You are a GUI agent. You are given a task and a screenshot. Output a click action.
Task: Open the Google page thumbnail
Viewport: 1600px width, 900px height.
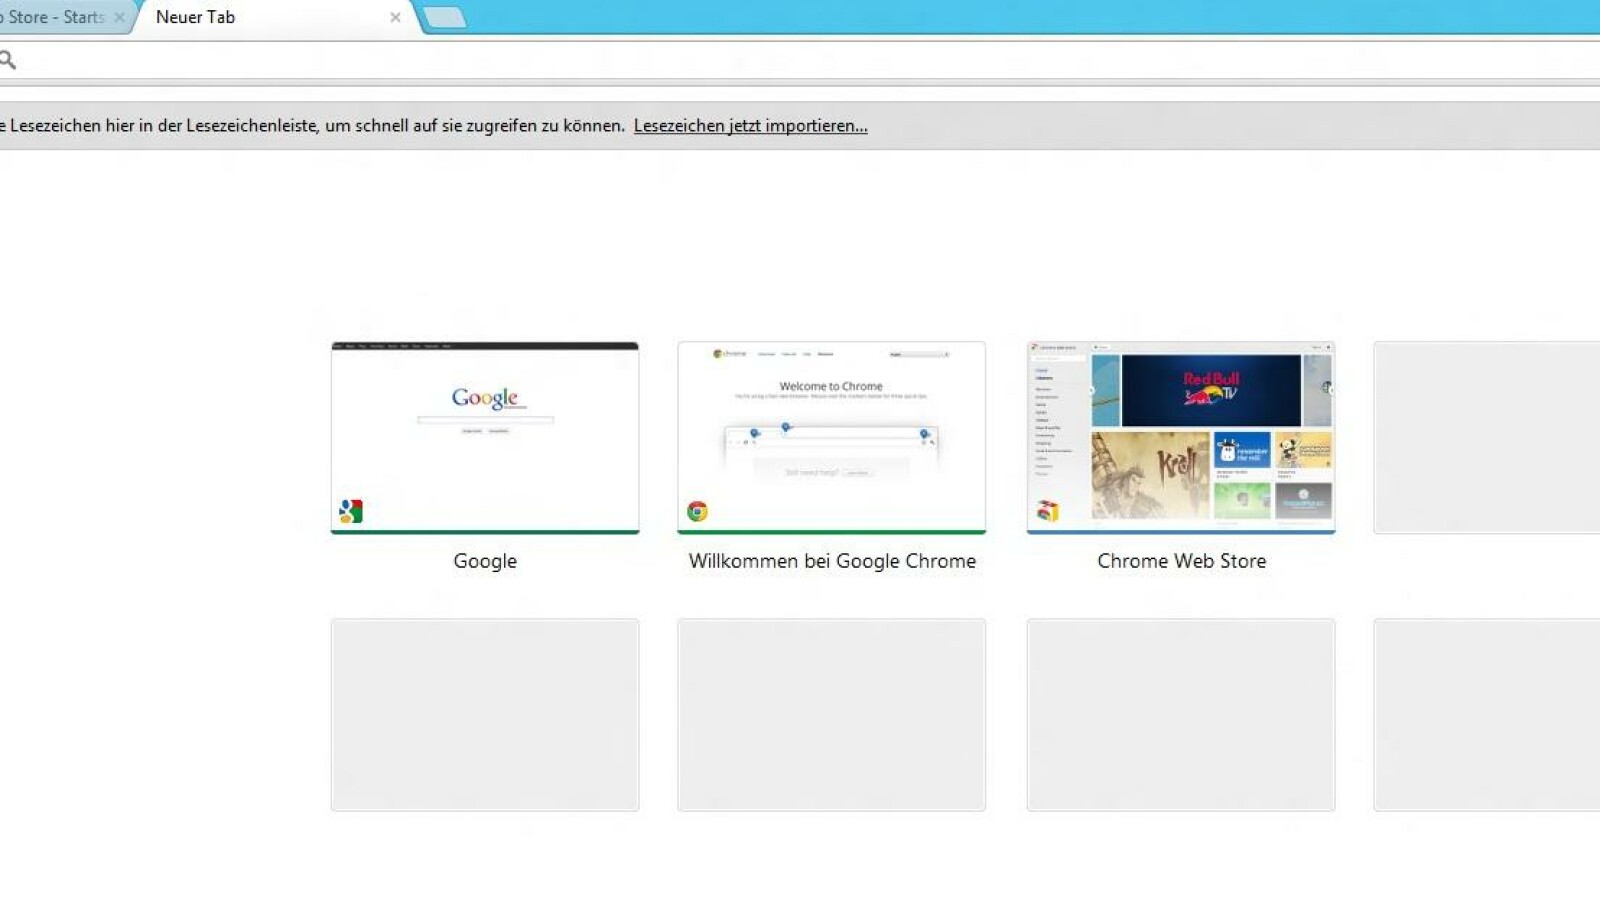[484, 437]
